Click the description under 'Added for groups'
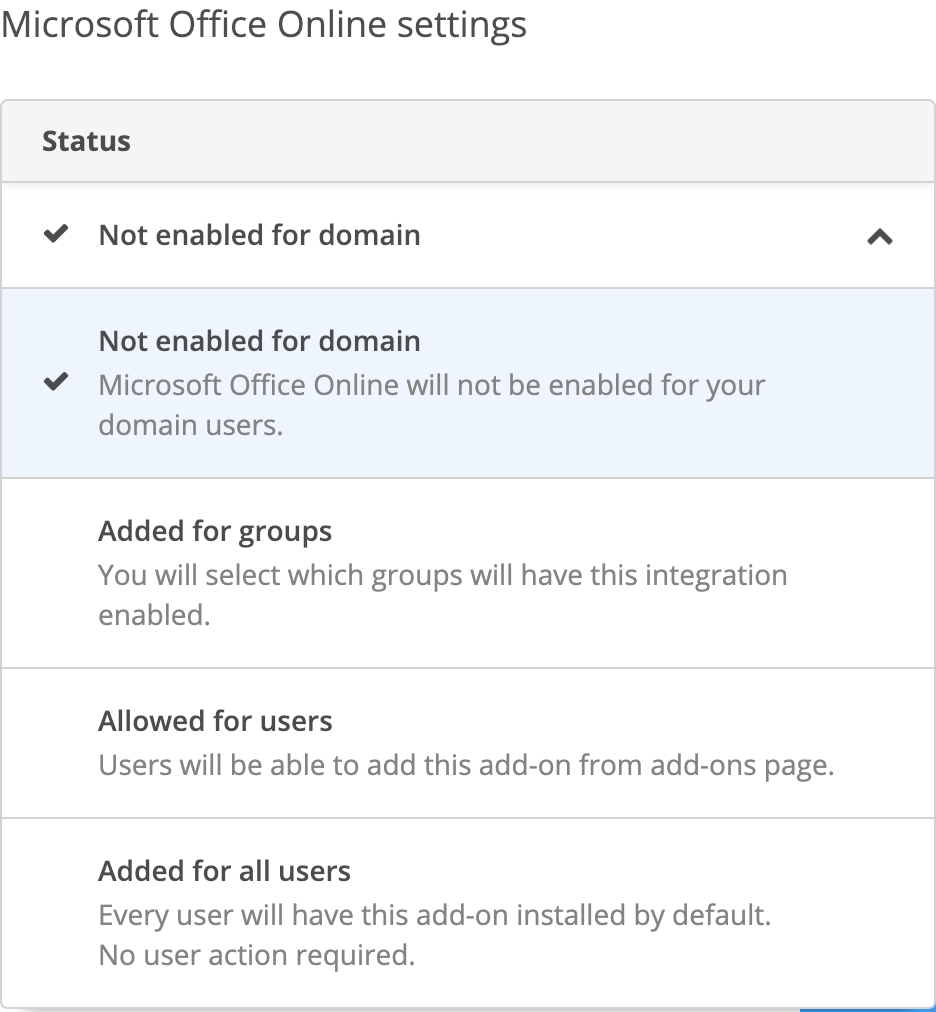Viewport: 936px width, 1012px height. (442, 595)
